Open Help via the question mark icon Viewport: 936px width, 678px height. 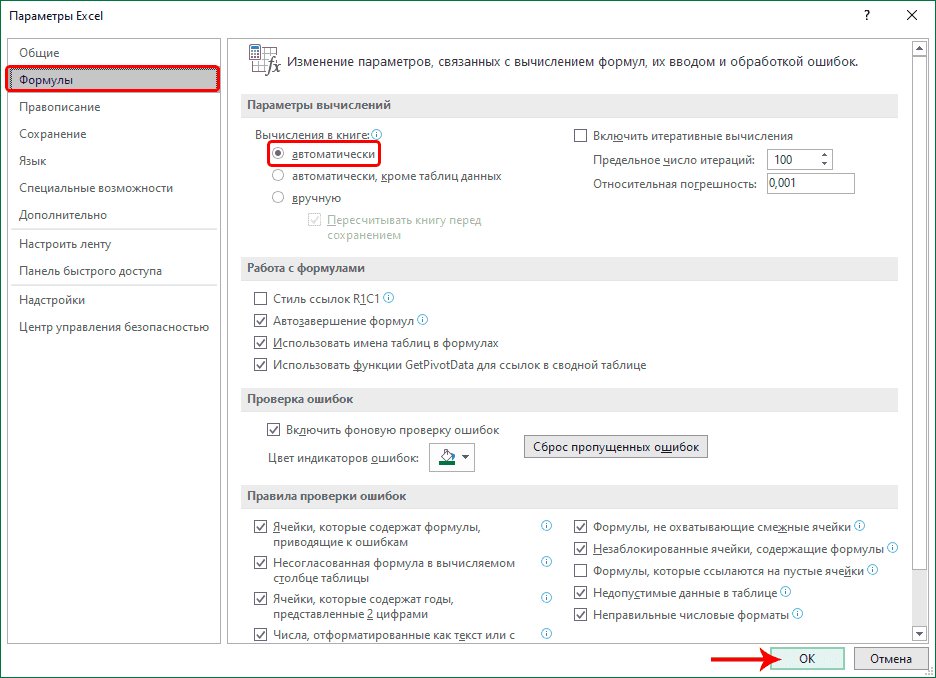click(866, 15)
